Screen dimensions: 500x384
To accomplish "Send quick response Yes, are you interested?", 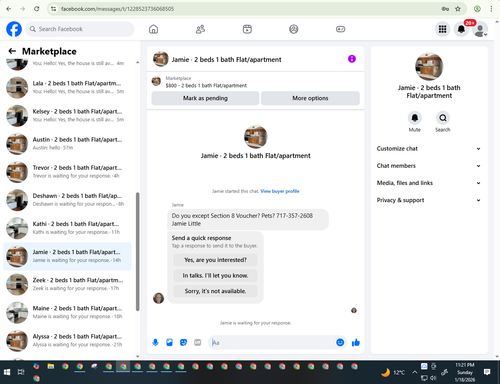I will pyautogui.click(x=215, y=260).
